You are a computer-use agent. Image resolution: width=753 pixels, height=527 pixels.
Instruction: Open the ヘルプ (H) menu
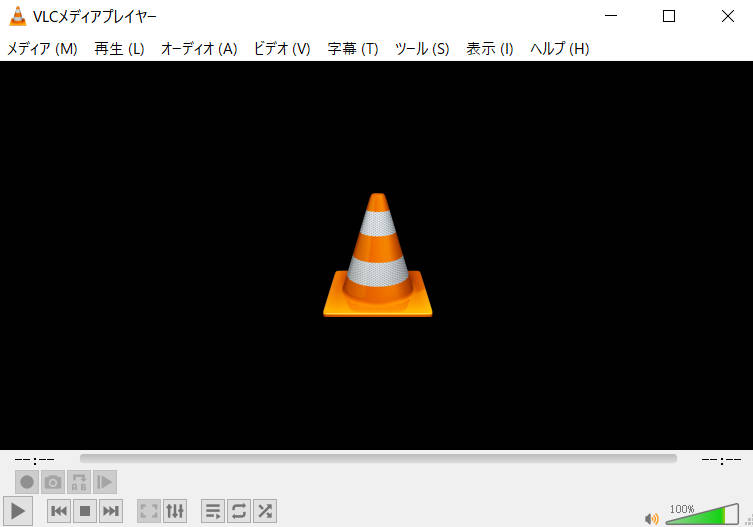coord(559,49)
